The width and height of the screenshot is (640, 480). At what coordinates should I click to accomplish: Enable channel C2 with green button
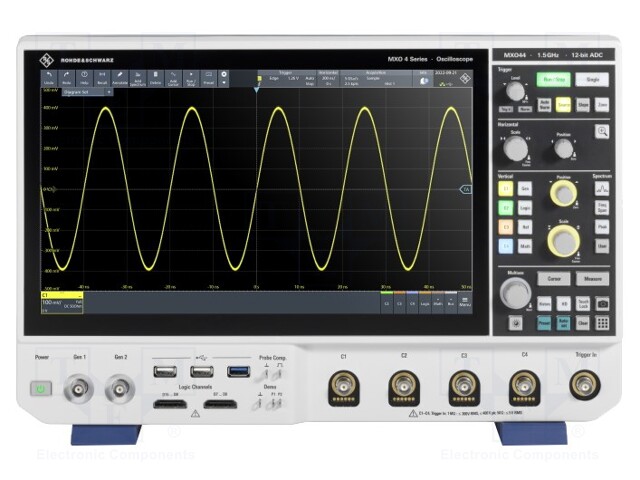point(505,206)
